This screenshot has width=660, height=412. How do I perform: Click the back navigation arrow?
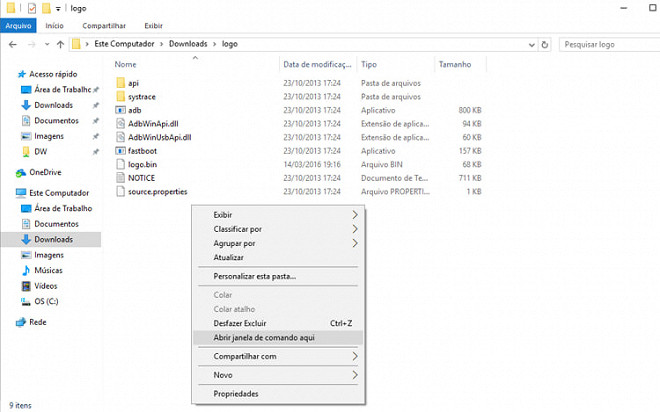tap(13, 44)
